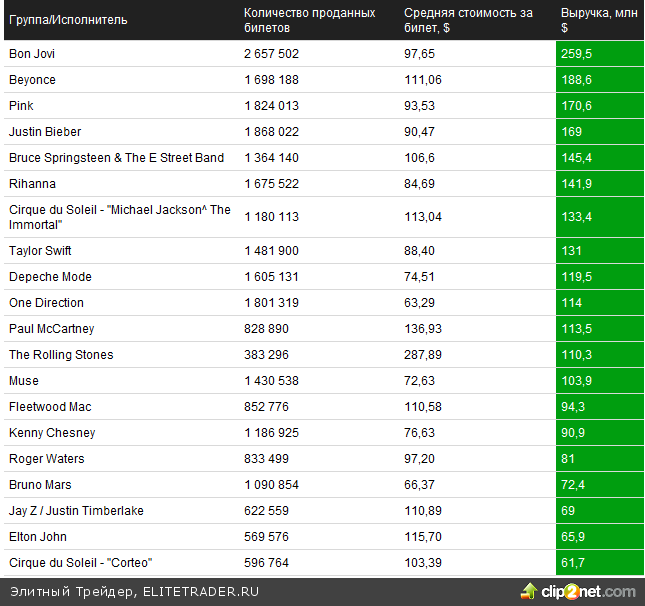Select the Elton John revenue cell 65,9
The height and width of the screenshot is (606, 645).
coord(597,537)
